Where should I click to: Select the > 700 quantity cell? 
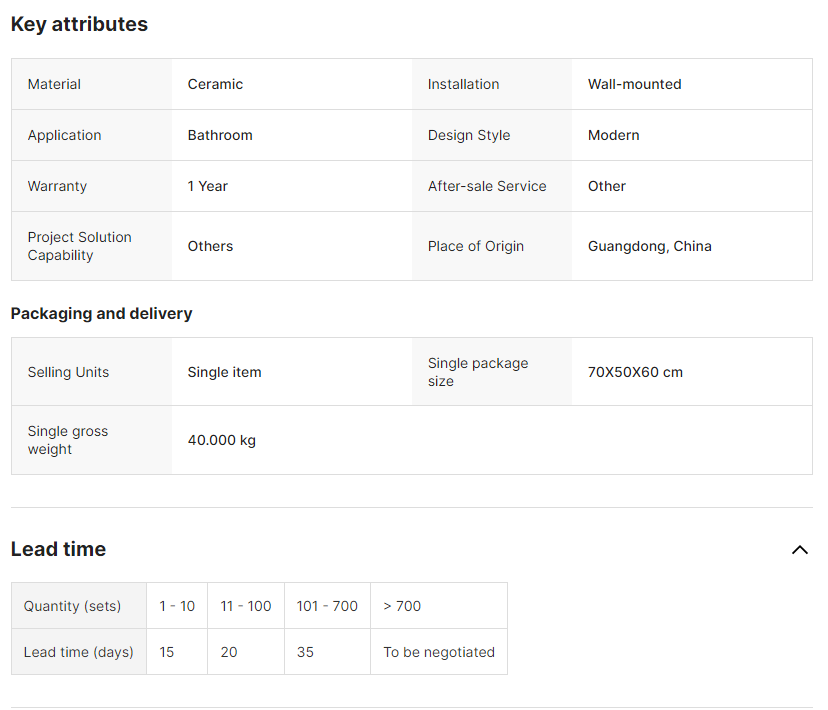[x=402, y=606]
